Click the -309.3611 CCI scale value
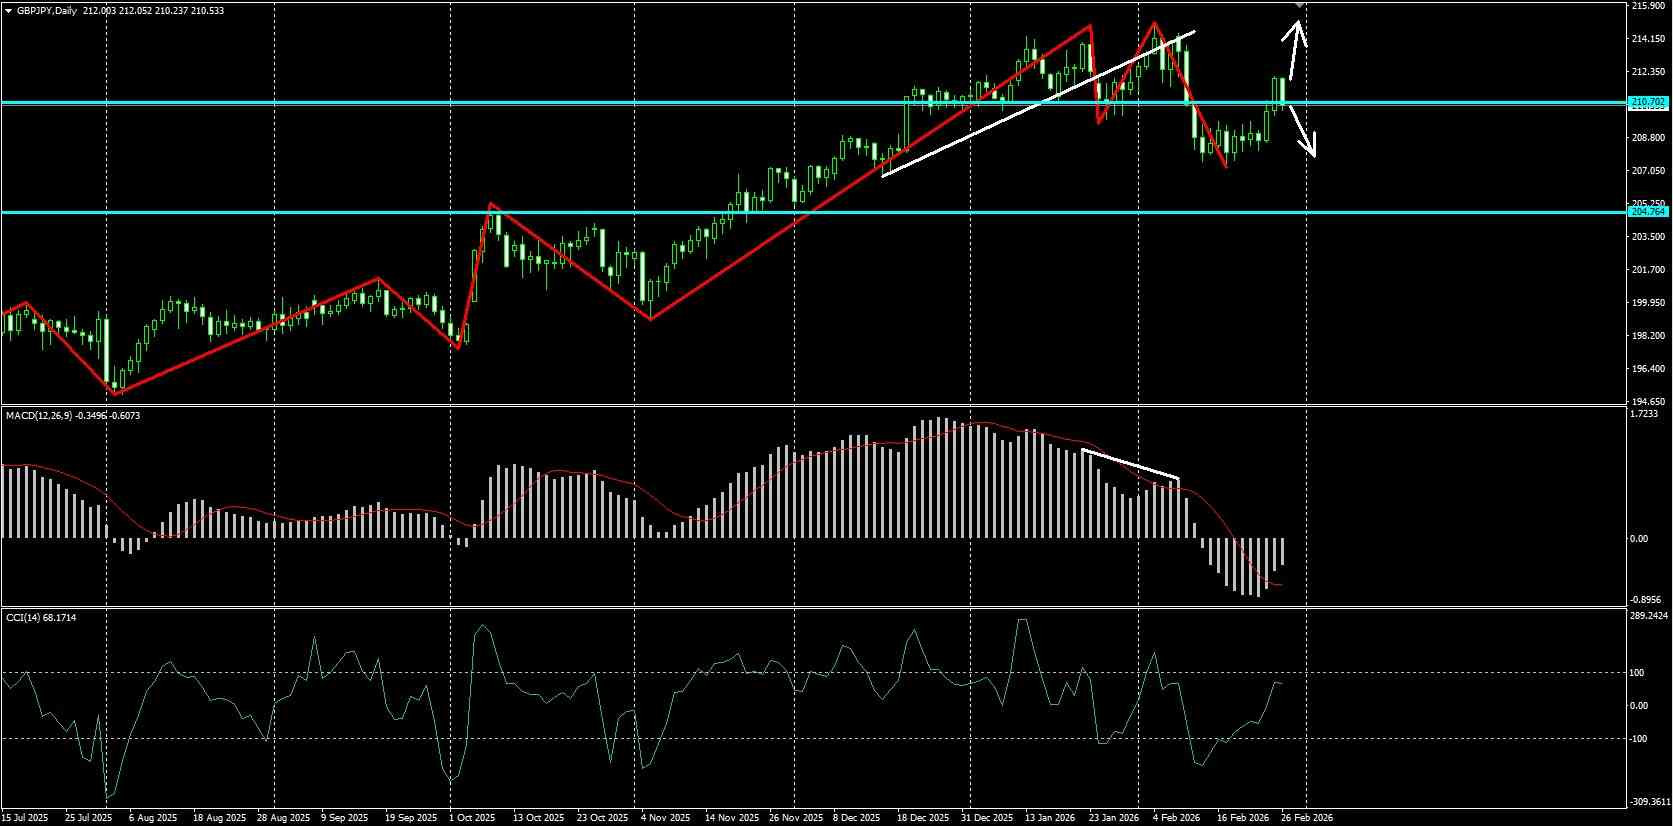 tap(1651, 802)
